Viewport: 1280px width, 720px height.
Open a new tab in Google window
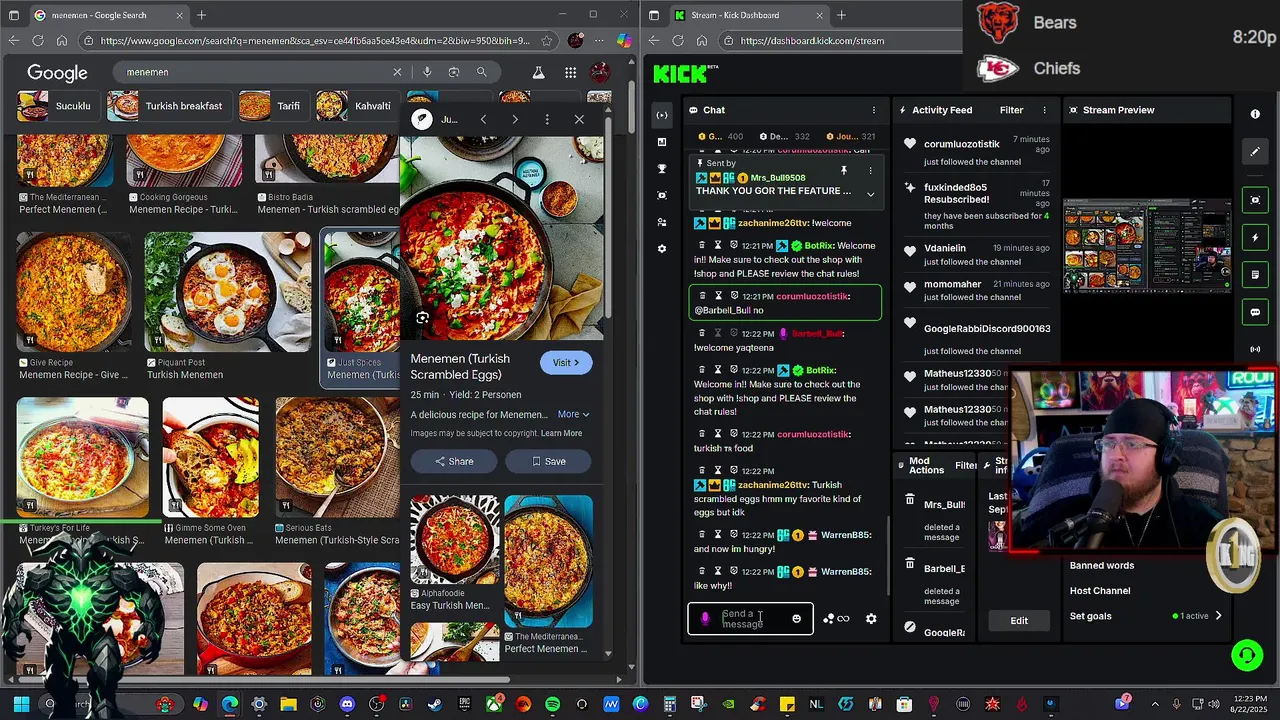click(201, 15)
